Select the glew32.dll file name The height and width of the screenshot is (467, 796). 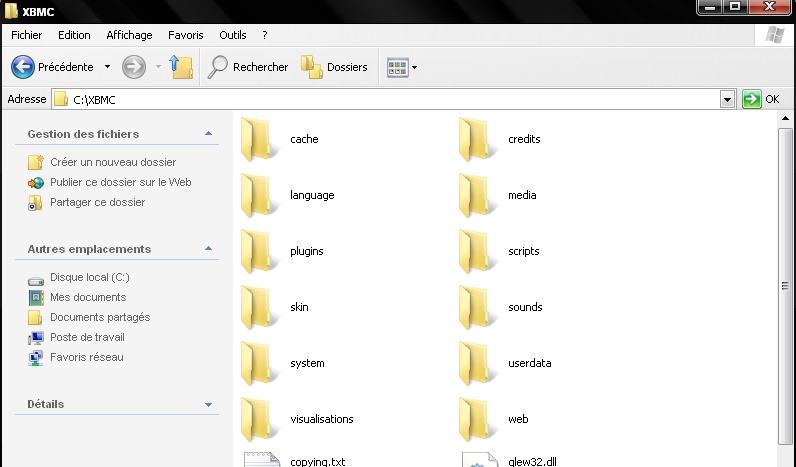[532, 461]
